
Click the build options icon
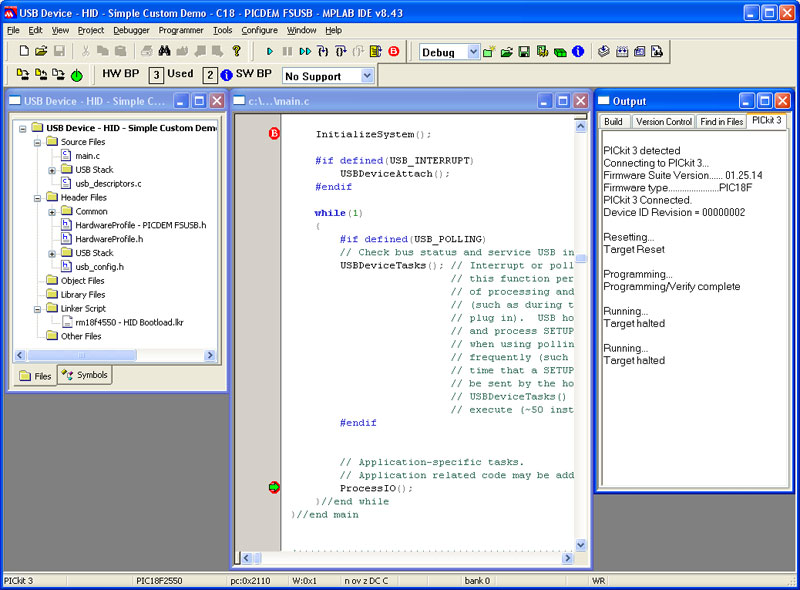542,52
